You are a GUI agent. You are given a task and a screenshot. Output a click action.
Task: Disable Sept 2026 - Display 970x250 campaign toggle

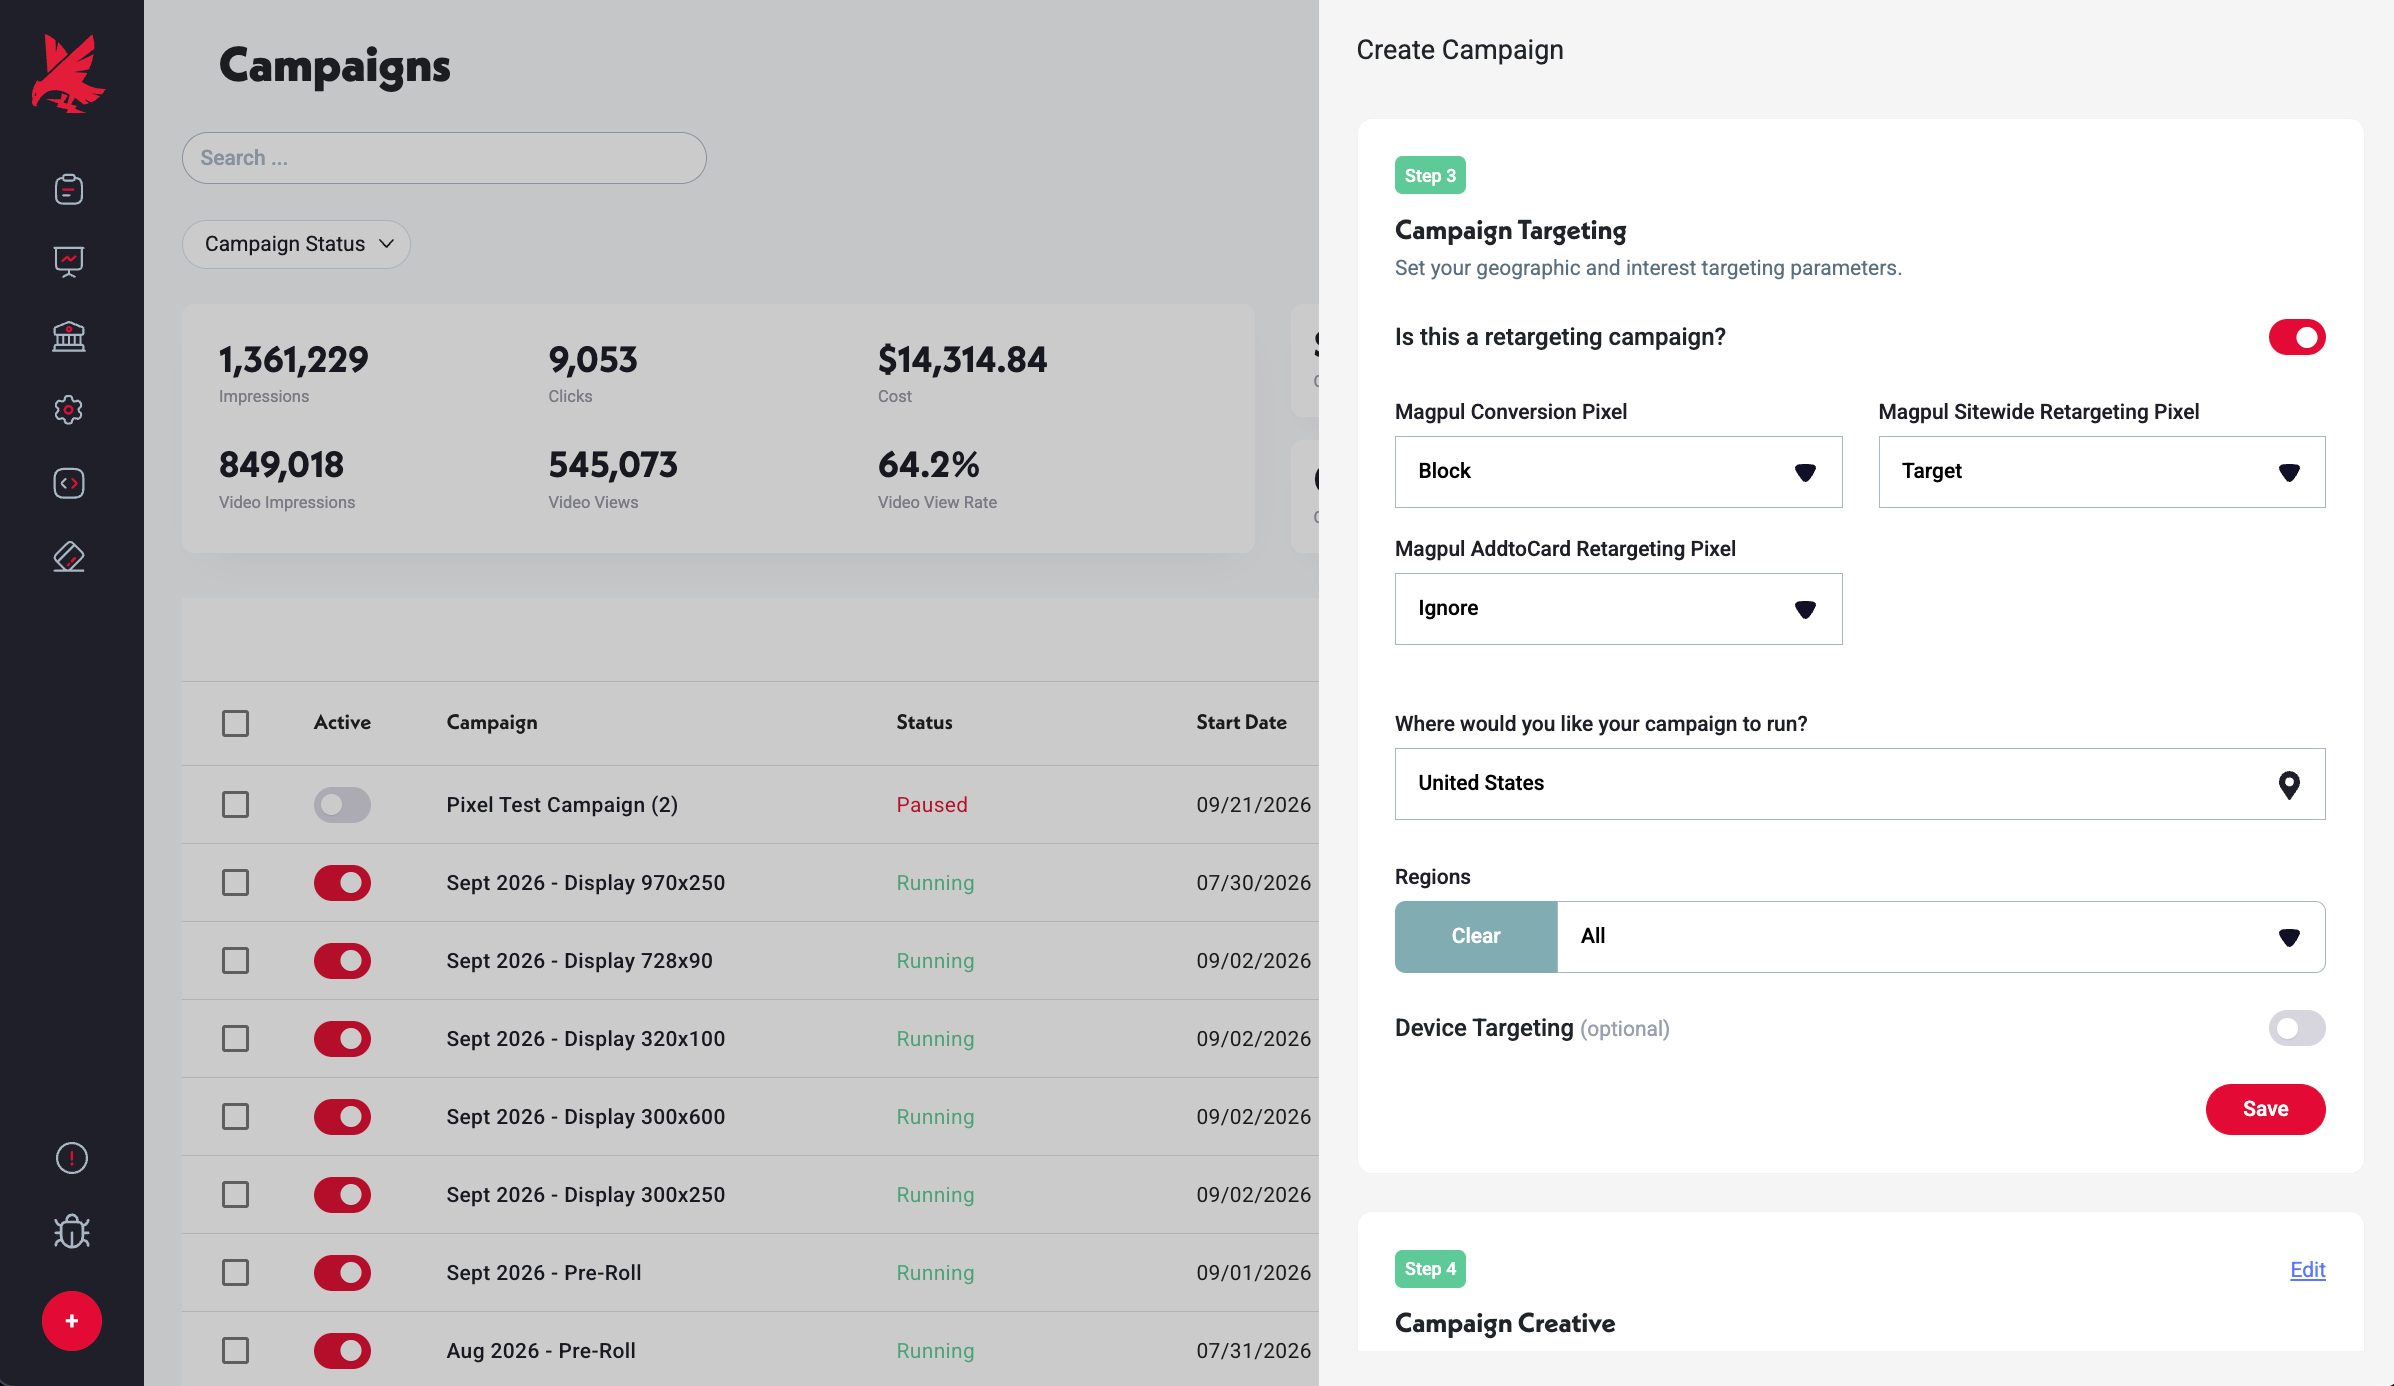342,883
